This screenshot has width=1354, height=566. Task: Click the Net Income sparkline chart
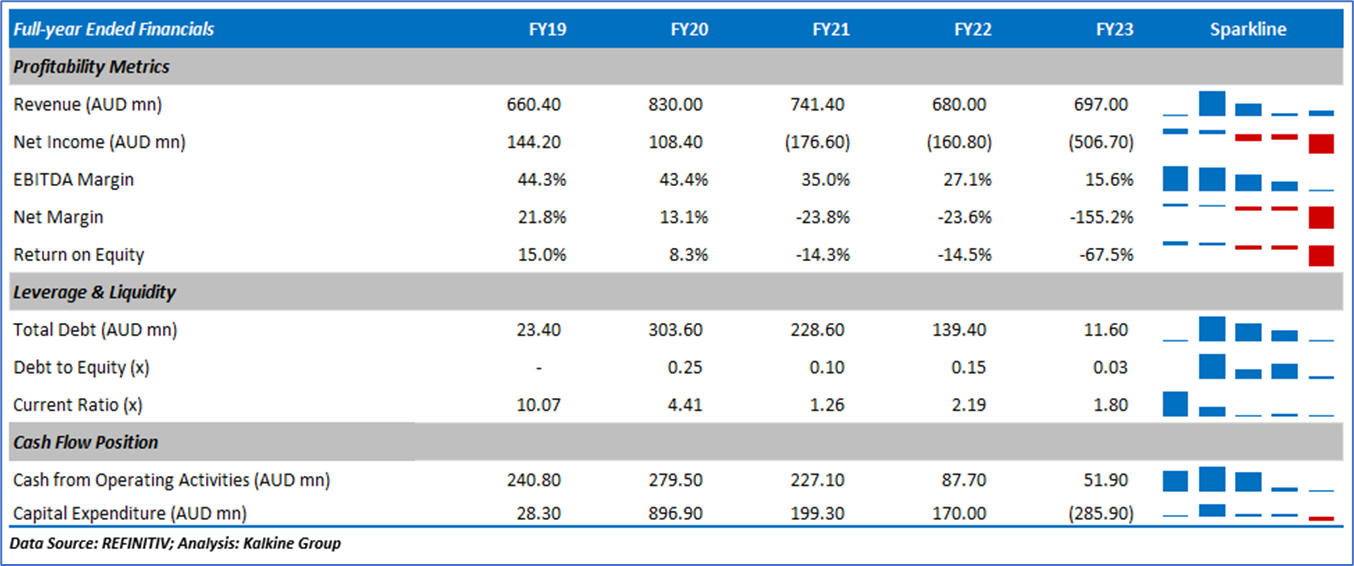(x=1248, y=142)
